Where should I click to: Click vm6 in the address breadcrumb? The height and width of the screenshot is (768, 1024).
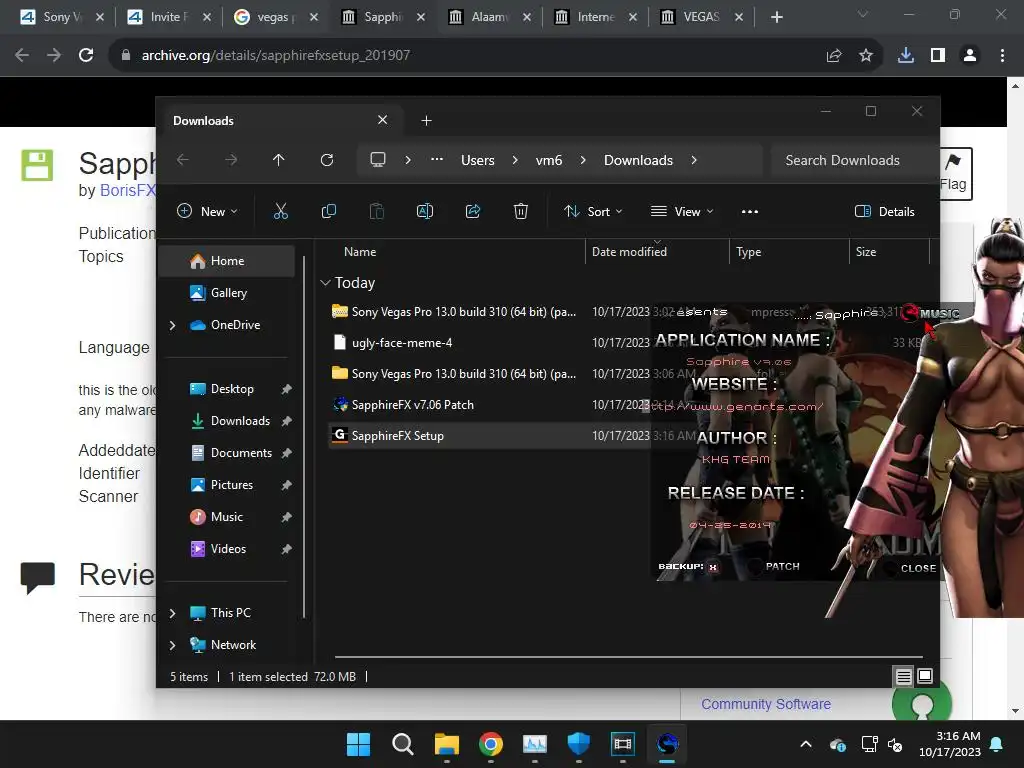point(549,160)
